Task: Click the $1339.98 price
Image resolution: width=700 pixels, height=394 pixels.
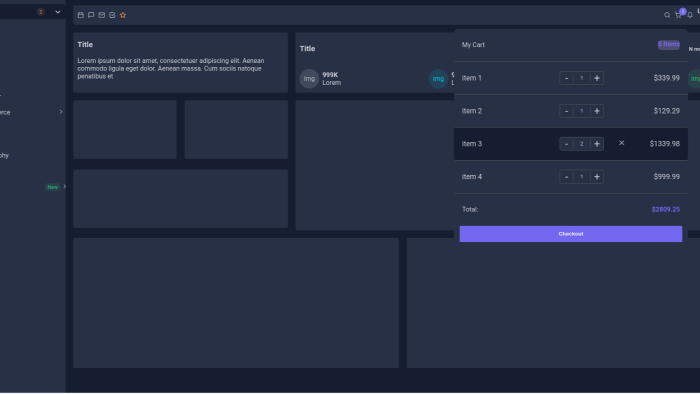Action: point(665,144)
